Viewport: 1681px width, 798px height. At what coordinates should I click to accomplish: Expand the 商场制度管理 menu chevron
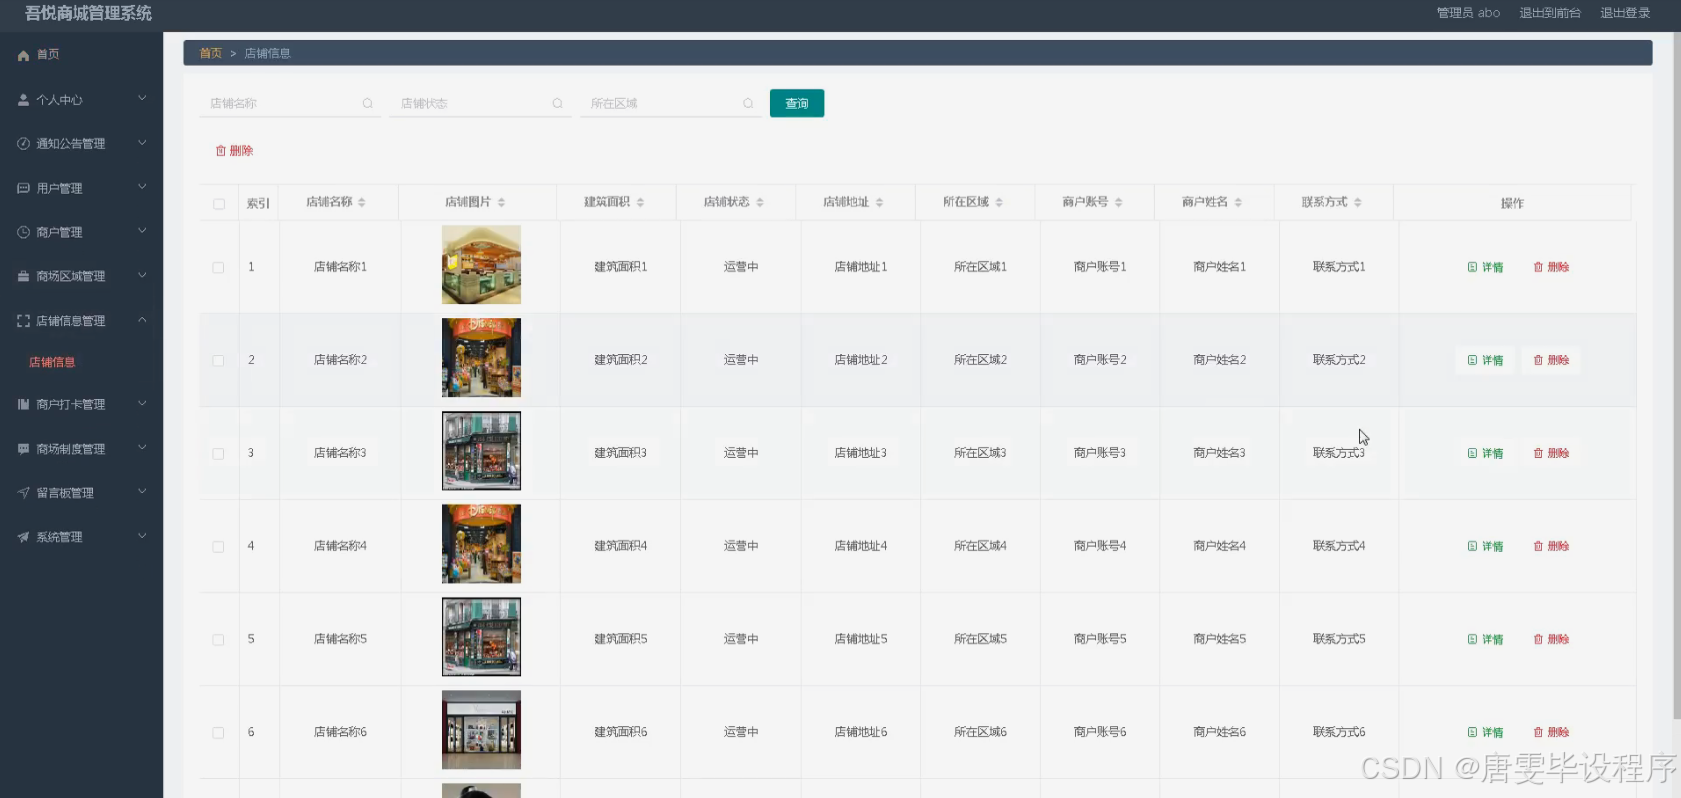point(142,447)
